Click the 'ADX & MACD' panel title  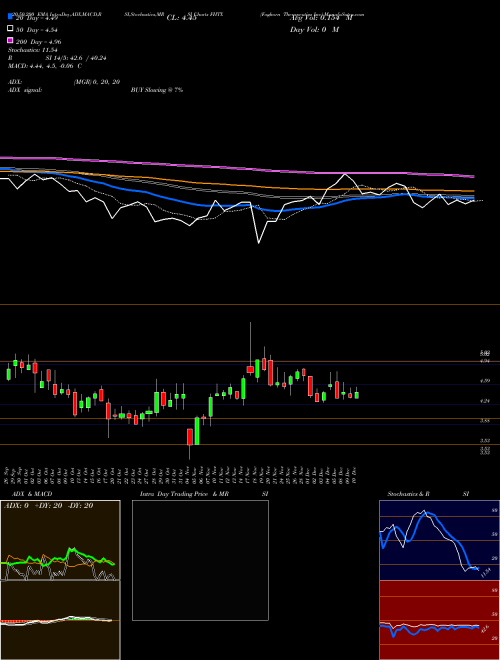(32, 494)
